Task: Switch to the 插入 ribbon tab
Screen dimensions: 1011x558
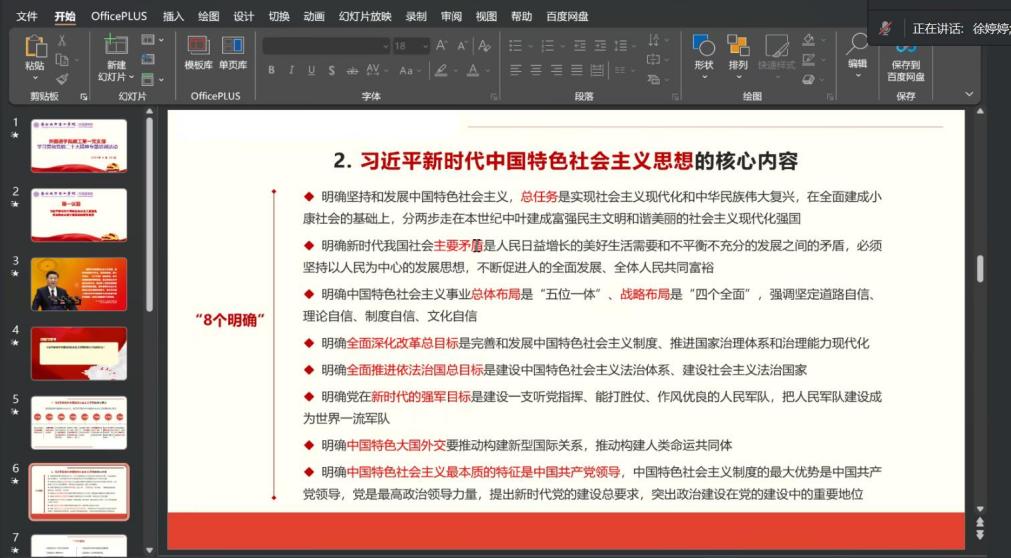Action: pyautogui.click(x=173, y=16)
